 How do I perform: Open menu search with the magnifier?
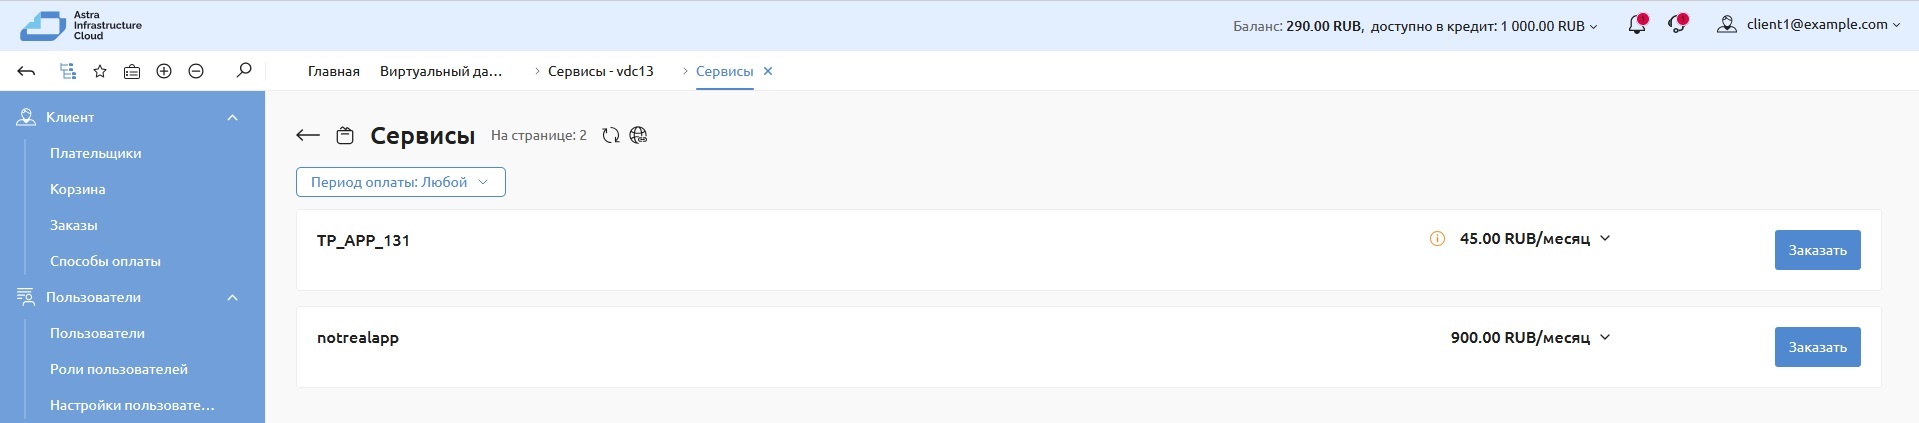coord(244,71)
